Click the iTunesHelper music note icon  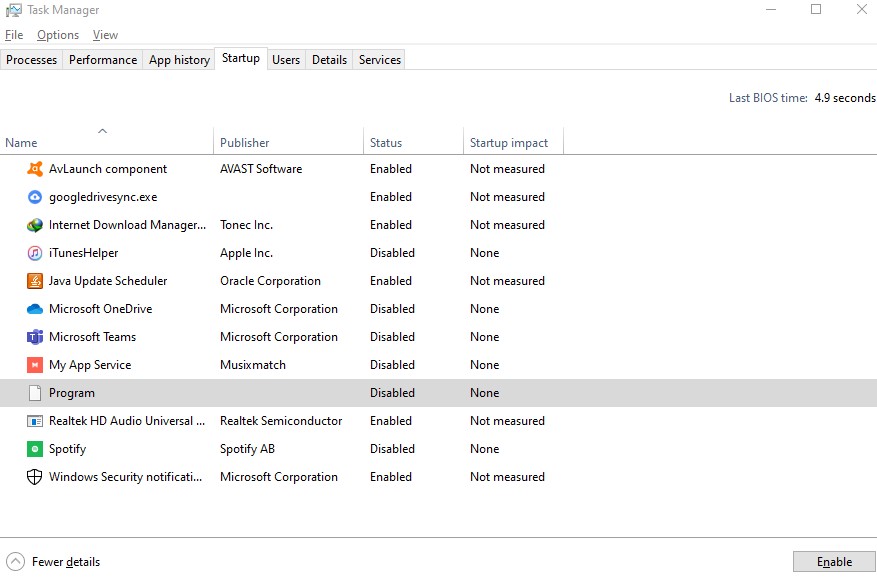point(35,253)
